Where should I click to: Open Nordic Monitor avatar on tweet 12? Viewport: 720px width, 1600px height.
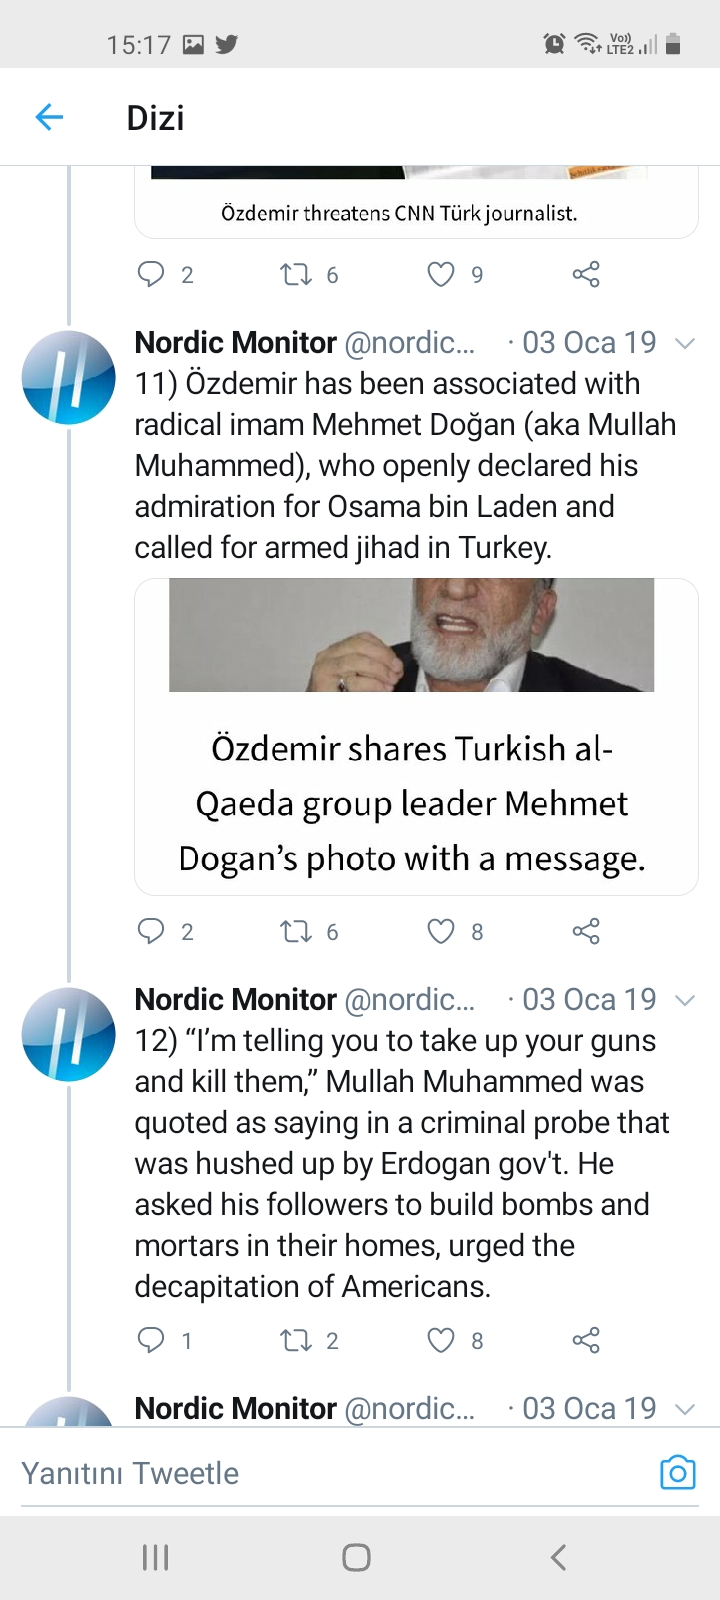pos(69,1034)
